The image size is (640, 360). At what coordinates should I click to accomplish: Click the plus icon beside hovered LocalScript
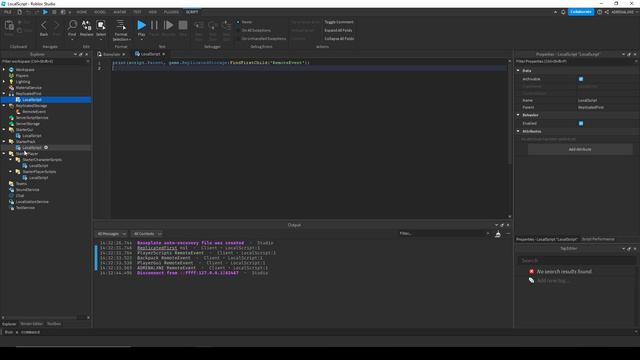point(46,147)
